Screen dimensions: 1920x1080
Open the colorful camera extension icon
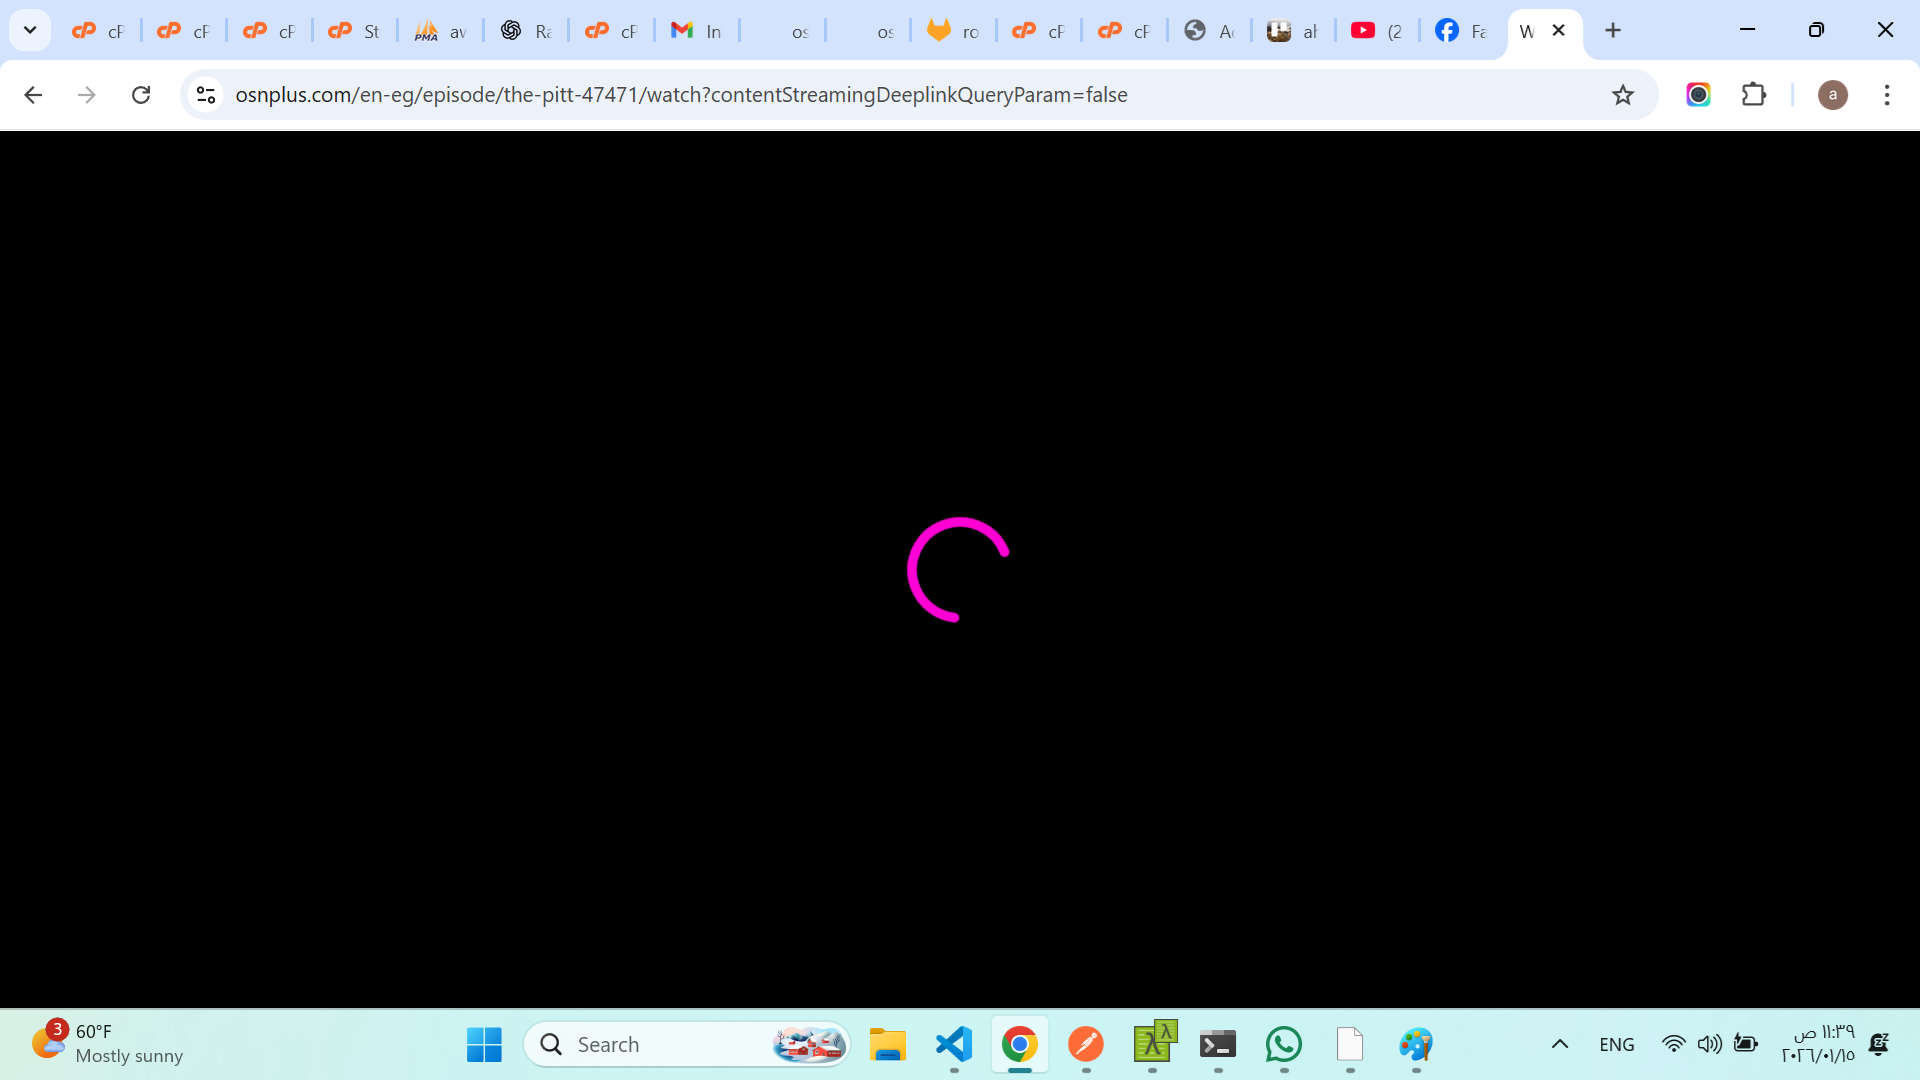[1698, 95]
